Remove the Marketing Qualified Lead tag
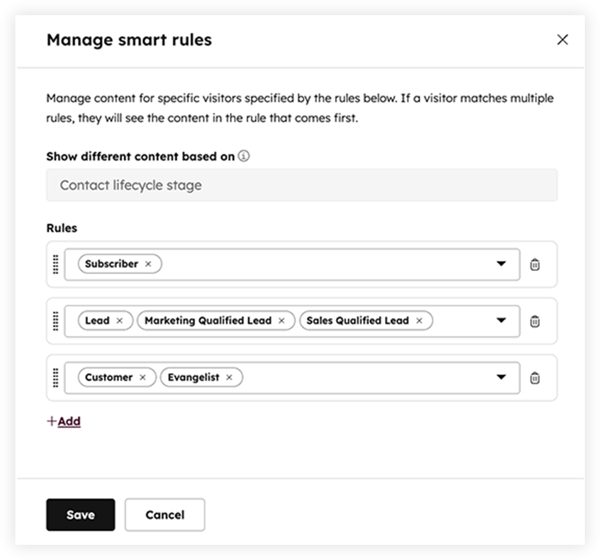600x560 pixels. [x=281, y=321]
